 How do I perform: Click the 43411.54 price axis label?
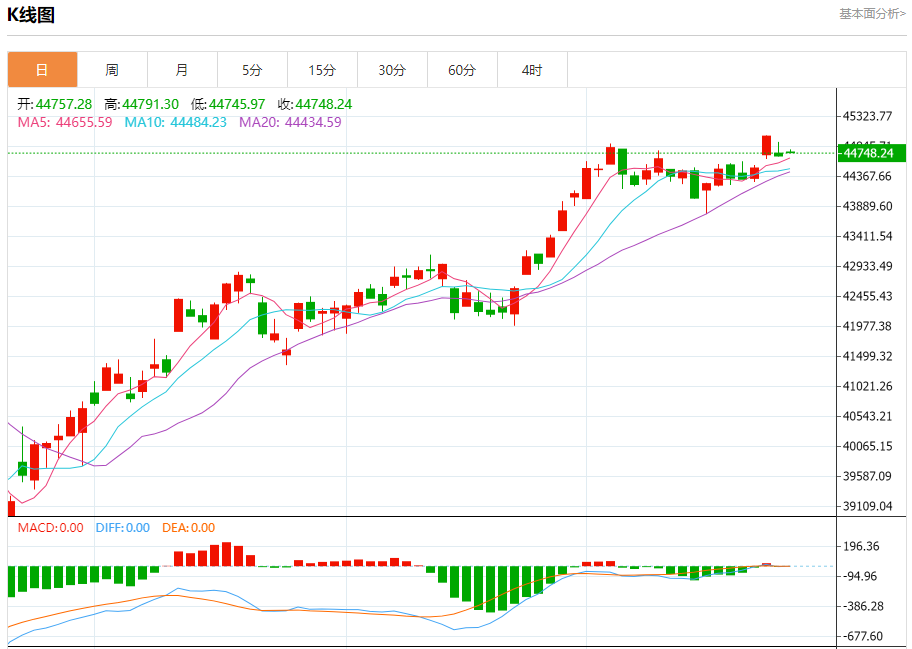click(867, 236)
